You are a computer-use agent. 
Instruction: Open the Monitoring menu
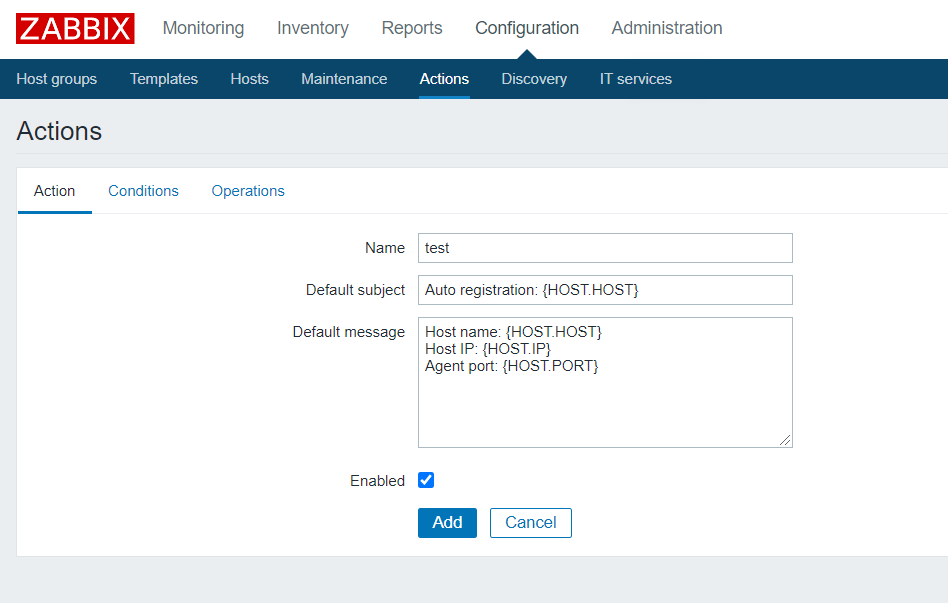click(203, 28)
